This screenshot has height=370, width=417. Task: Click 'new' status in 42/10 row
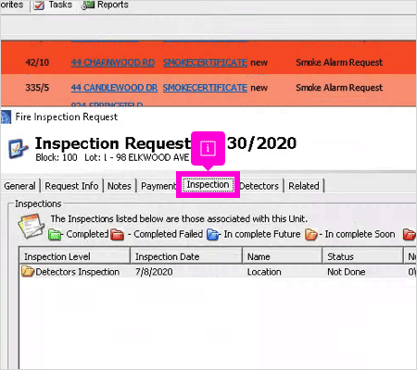(x=259, y=63)
